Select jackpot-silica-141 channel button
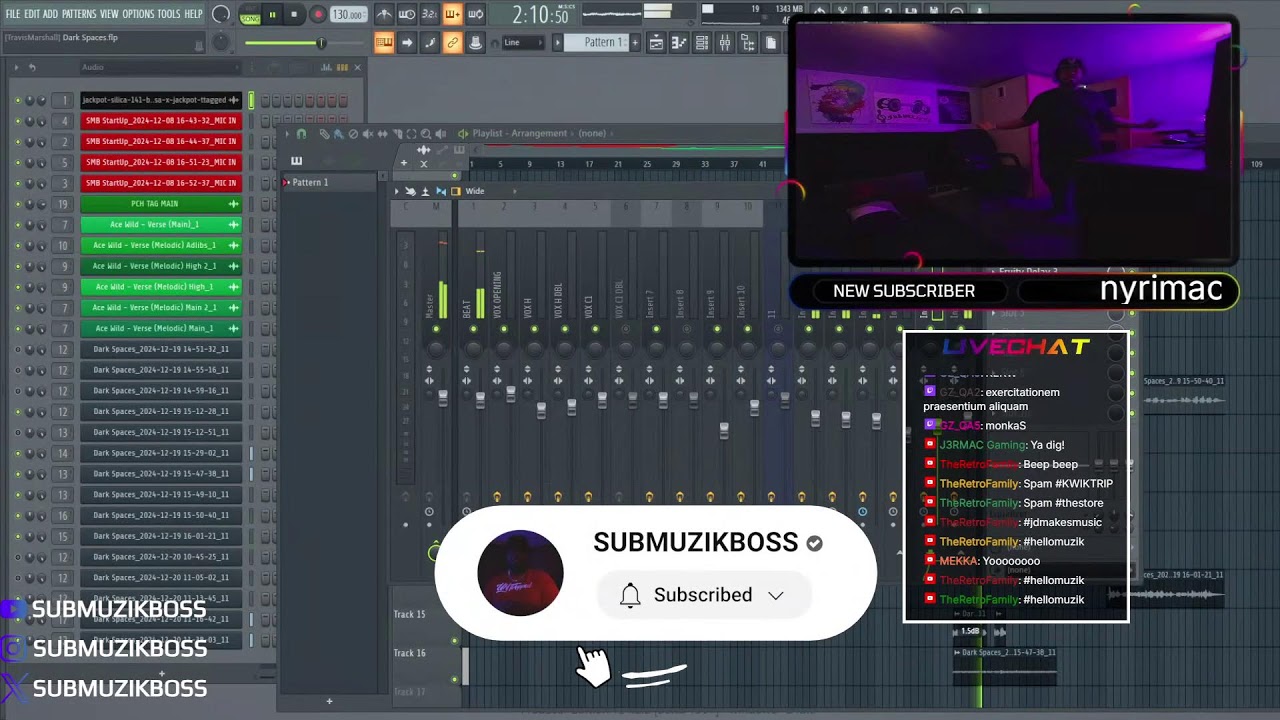 pyautogui.click(x=161, y=100)
